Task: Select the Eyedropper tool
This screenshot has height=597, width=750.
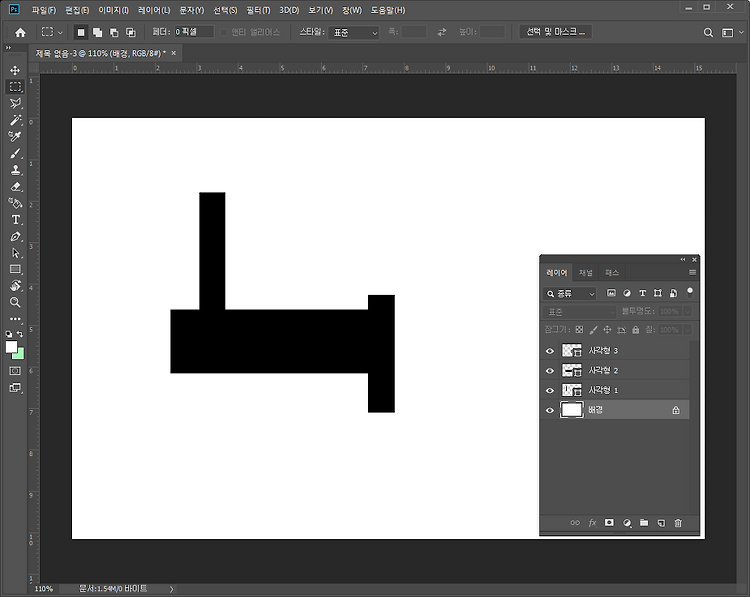Action: click(15, 136)
